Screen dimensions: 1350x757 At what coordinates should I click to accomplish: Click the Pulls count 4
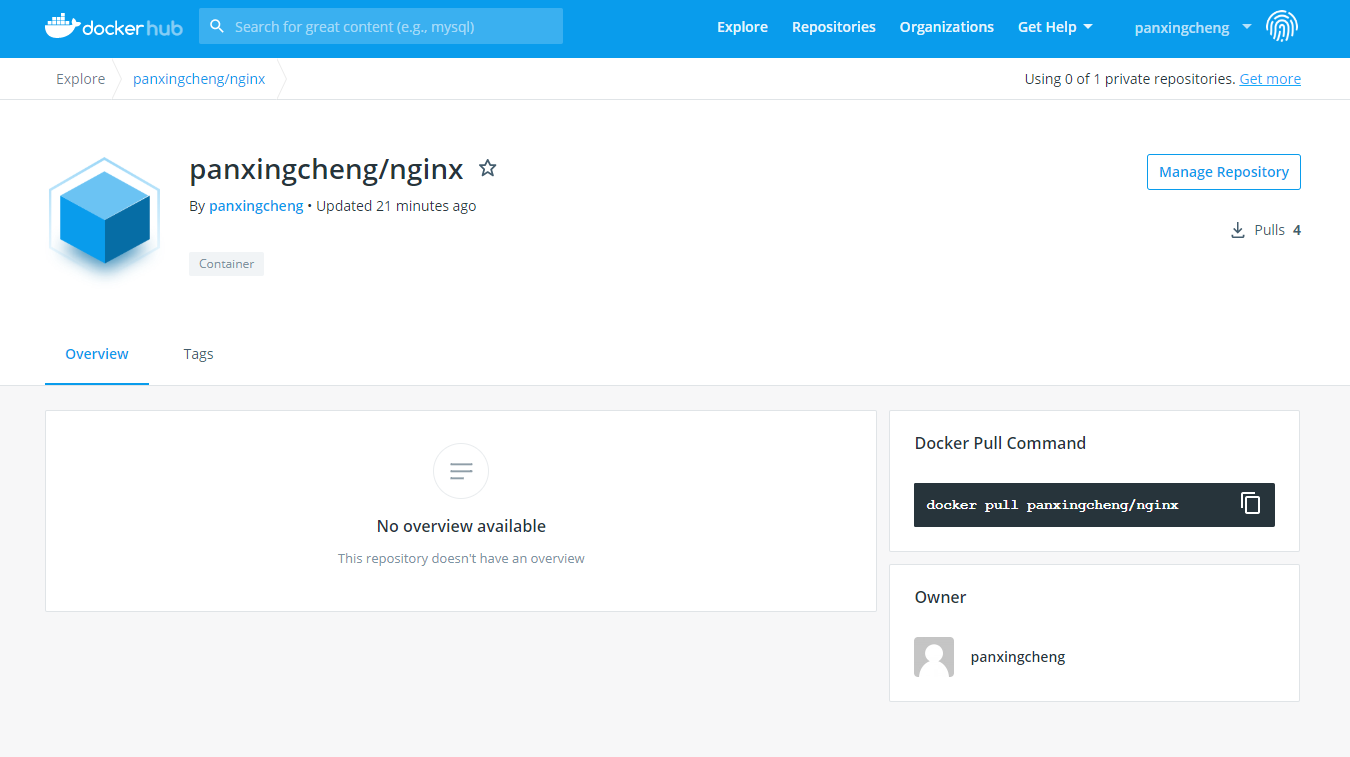[1297, 230]
